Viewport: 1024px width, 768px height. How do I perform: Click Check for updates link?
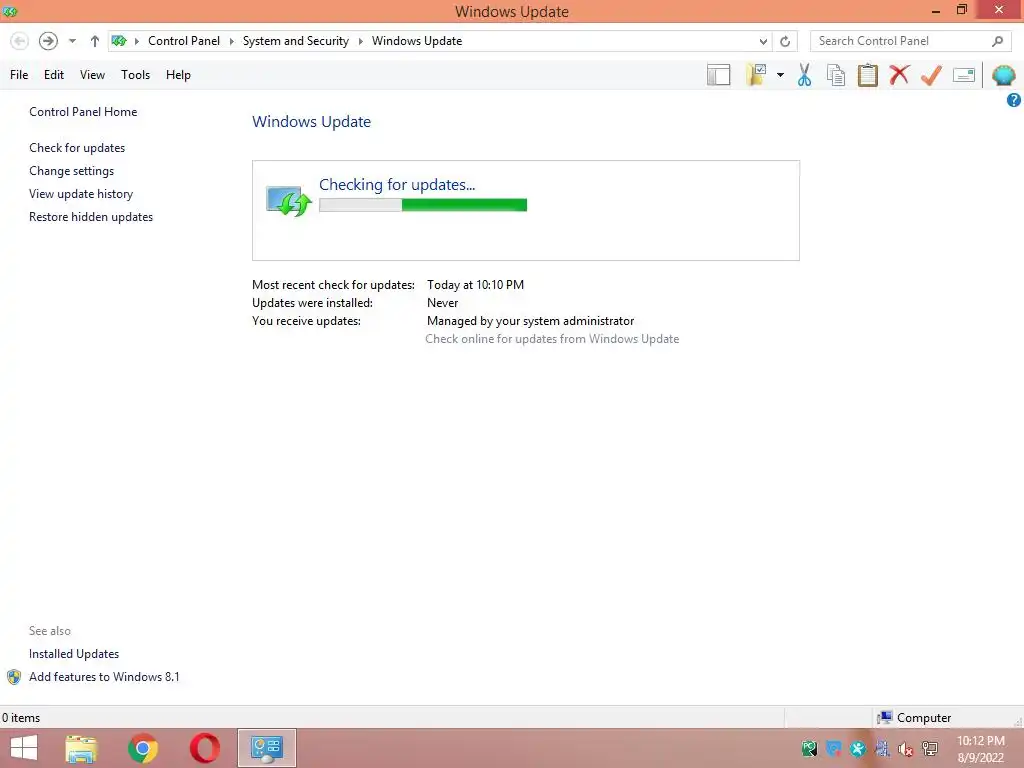pos(77,148)
